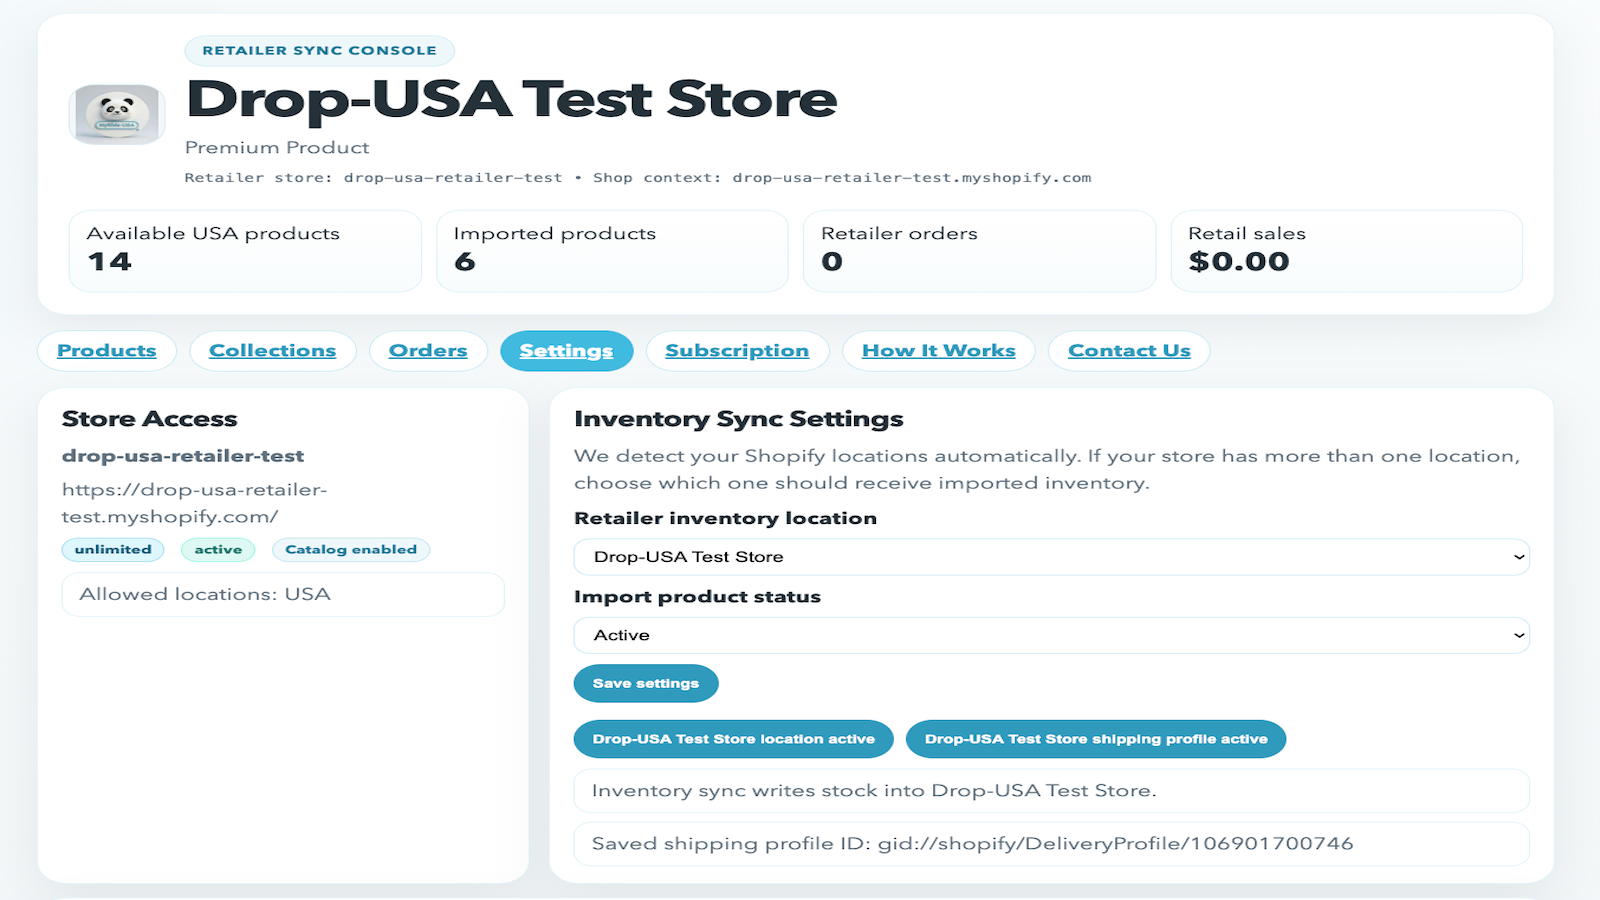Click the Retail sales stat card

(1346, 251)
